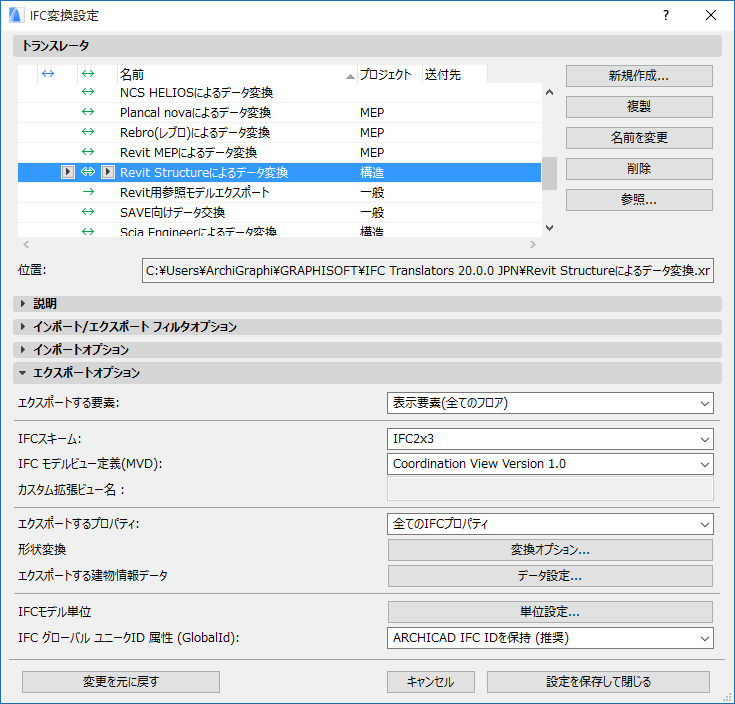This screenshot has height=704, width=735.
Task: Select Plancal novaによるデータ変換 row
Action: pyautogui.click(x=279, y=112)
